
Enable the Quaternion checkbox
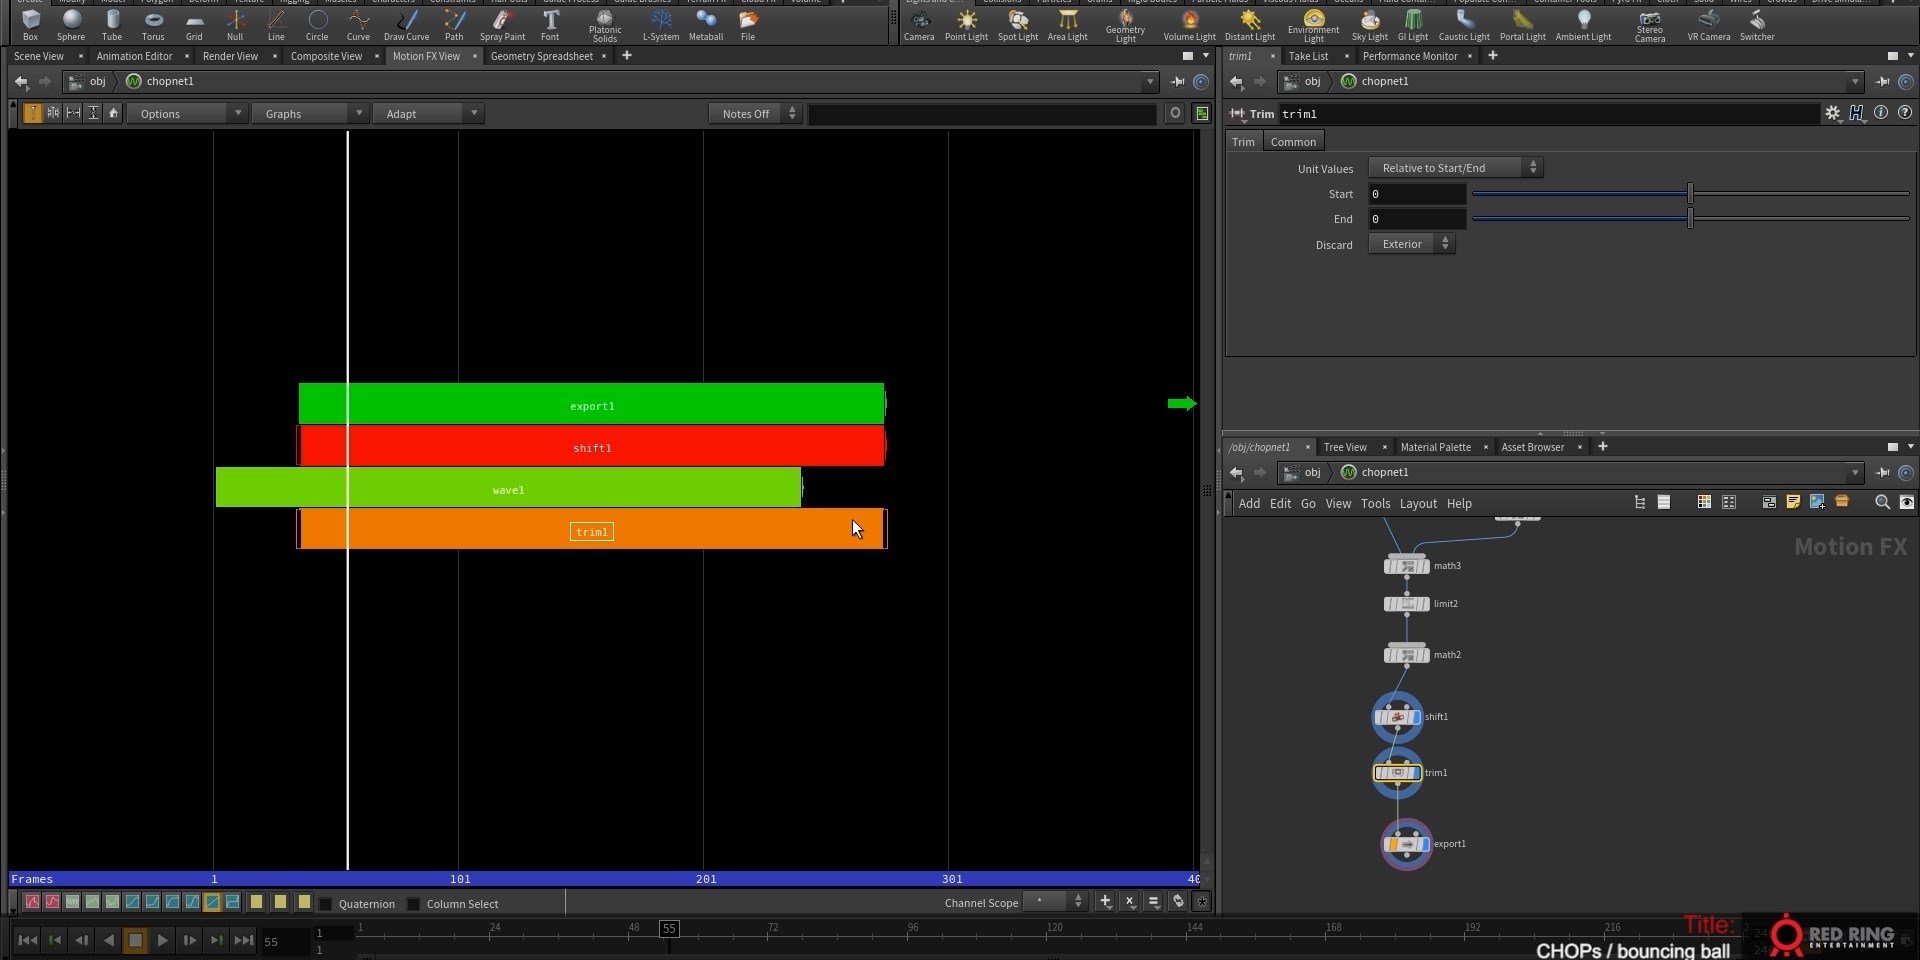326,904
